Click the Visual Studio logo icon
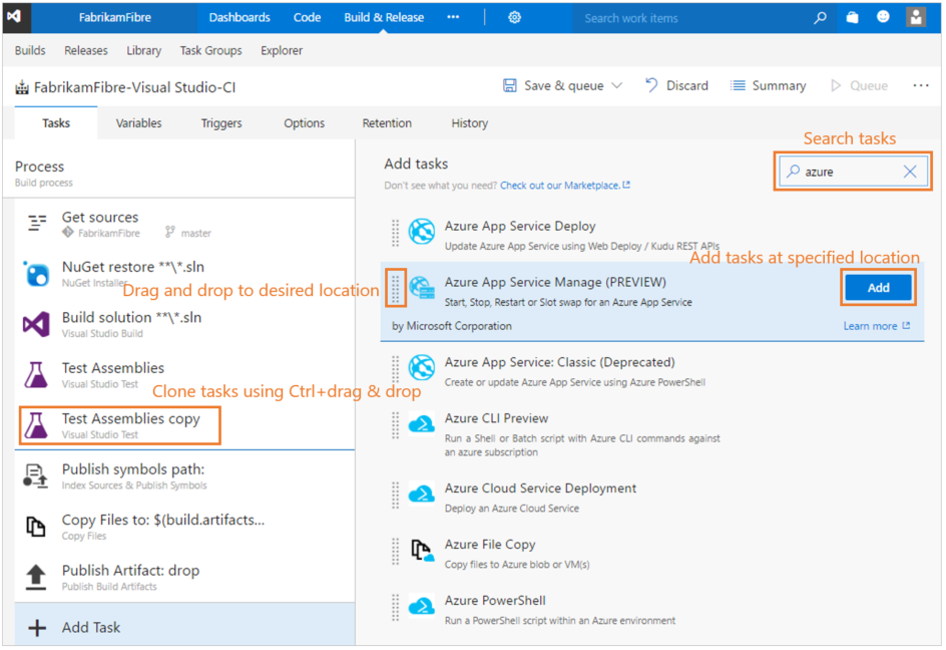This screenshot has height=650, width=946. click(x=14, y=16)
